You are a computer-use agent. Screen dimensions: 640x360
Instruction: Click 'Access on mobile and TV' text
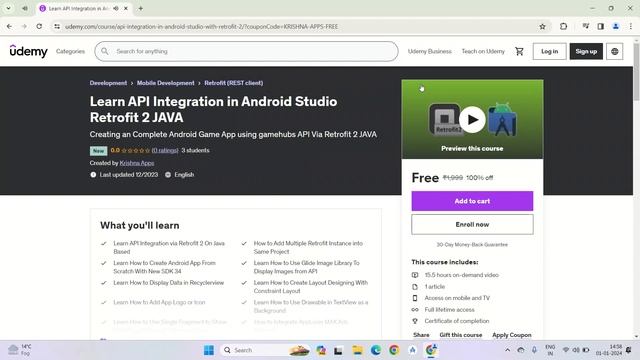[x=457, y=298]
